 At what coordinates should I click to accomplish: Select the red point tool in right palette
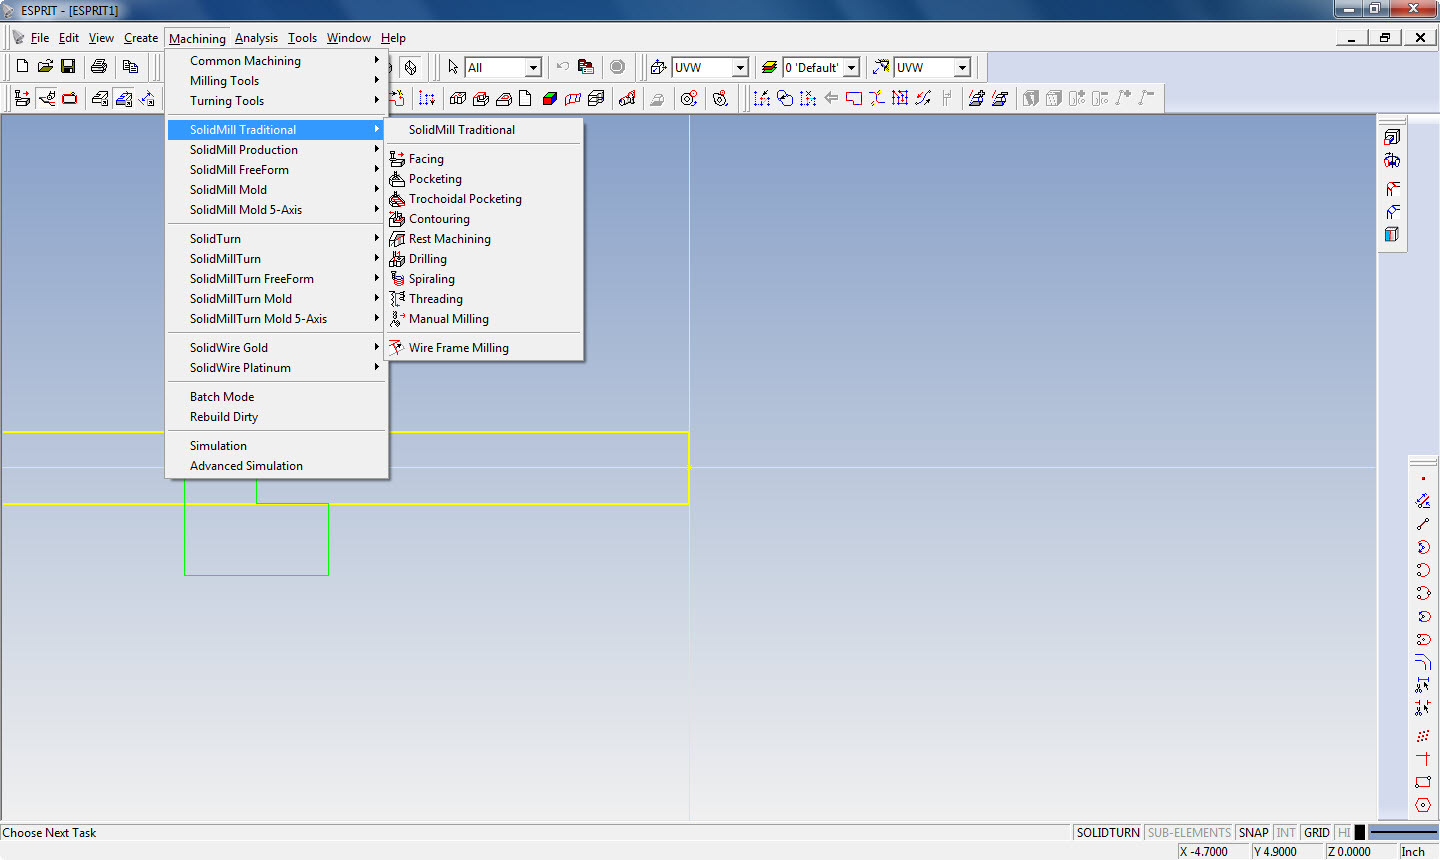(x=1423, y=478)
